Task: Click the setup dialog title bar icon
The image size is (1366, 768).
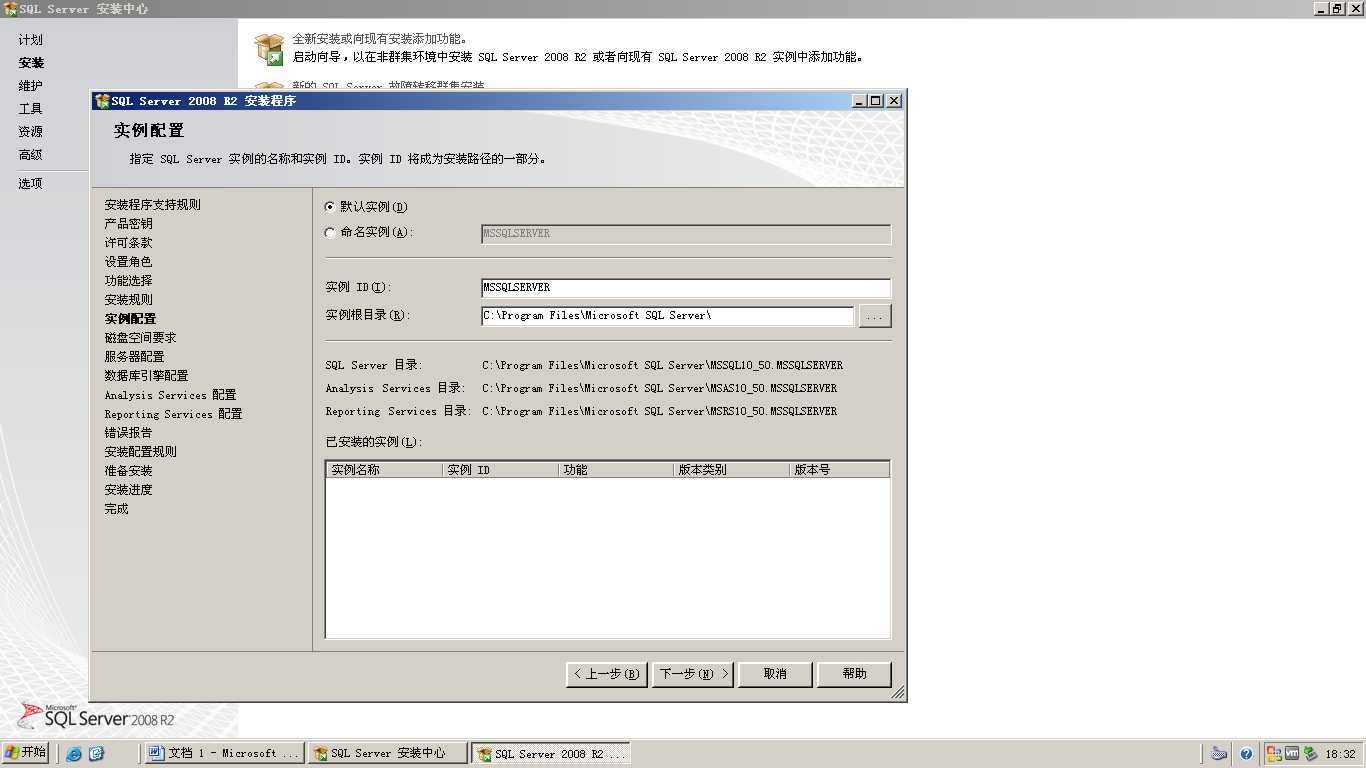Action: tap(102, 101)
